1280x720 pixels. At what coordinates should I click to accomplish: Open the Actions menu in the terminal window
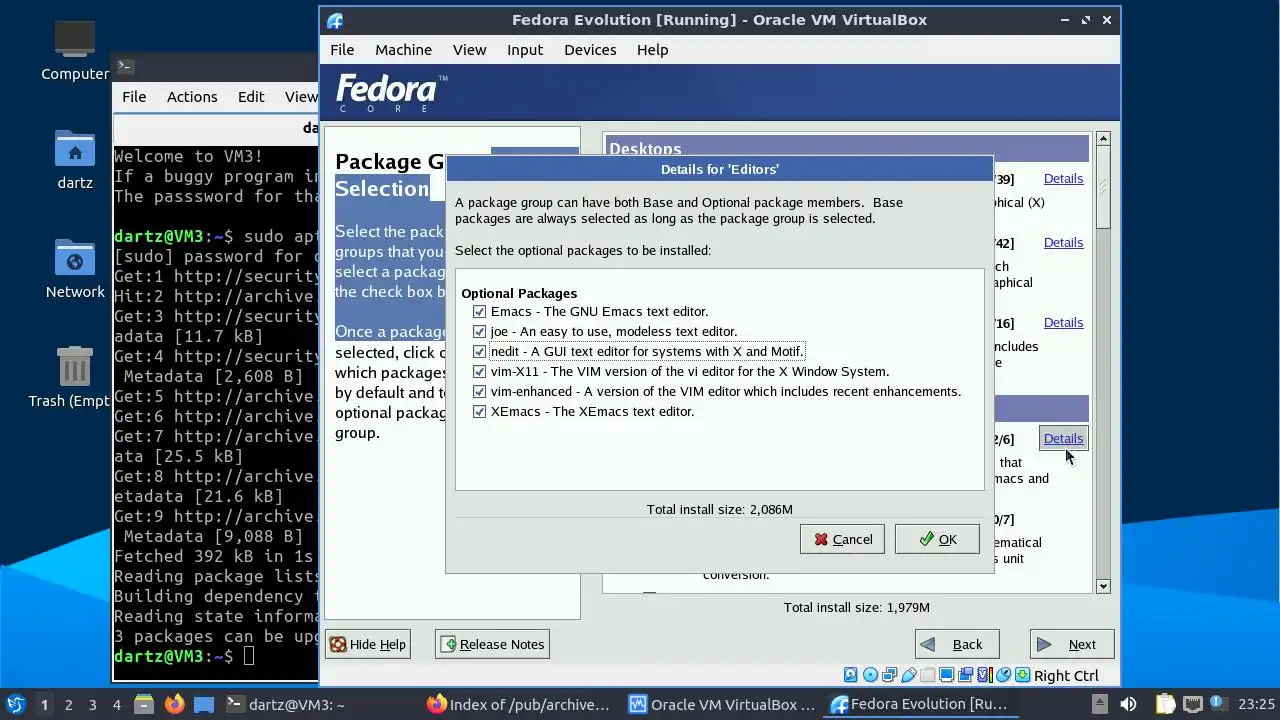pyautogui.click(x=192, y=96)
